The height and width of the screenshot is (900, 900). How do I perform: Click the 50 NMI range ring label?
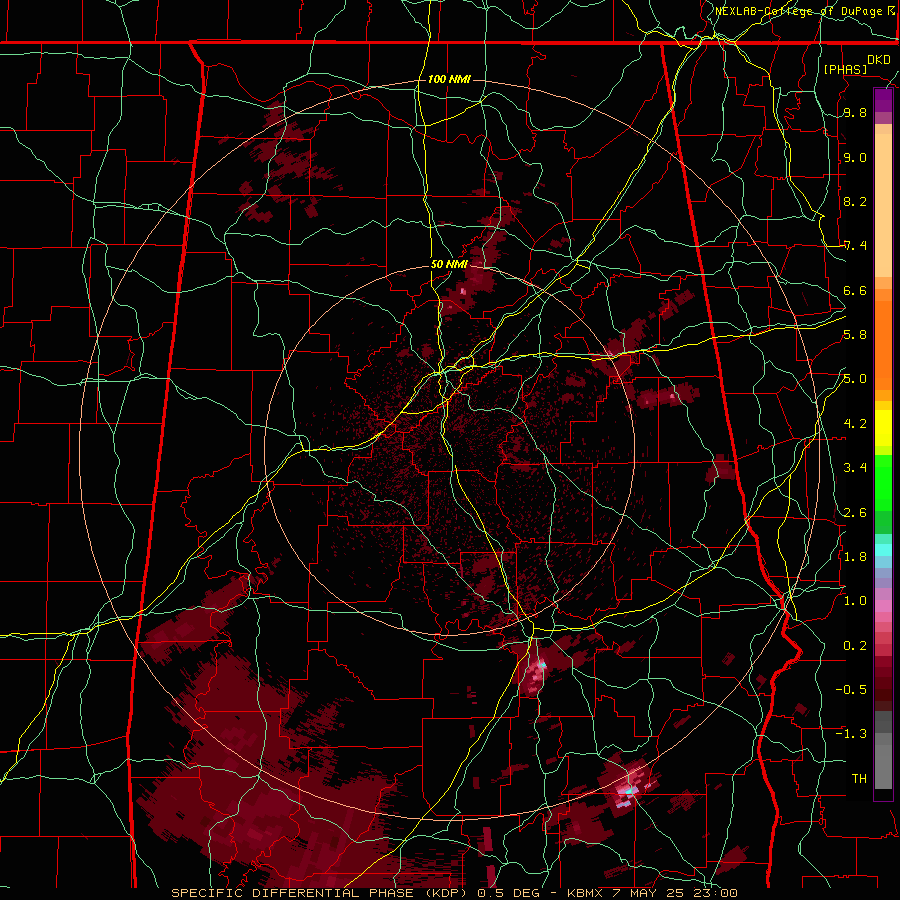[449, 264]
